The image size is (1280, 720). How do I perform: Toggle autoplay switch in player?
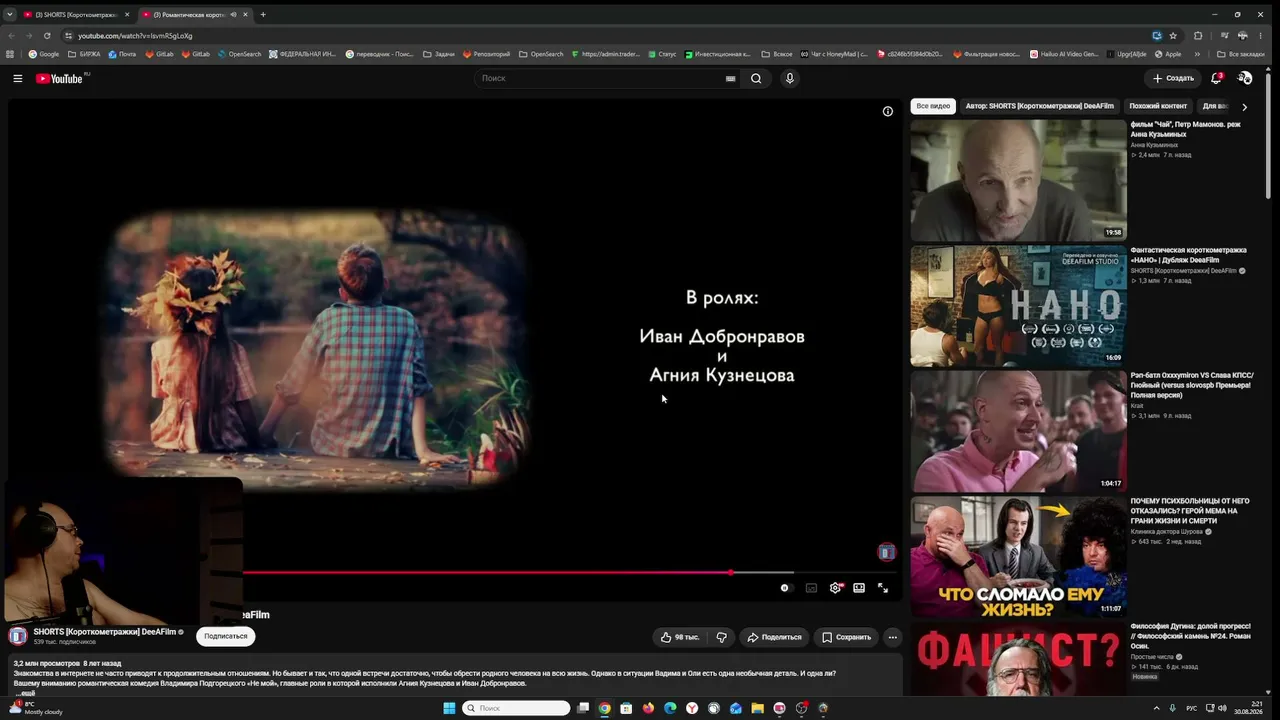point(786,588)
